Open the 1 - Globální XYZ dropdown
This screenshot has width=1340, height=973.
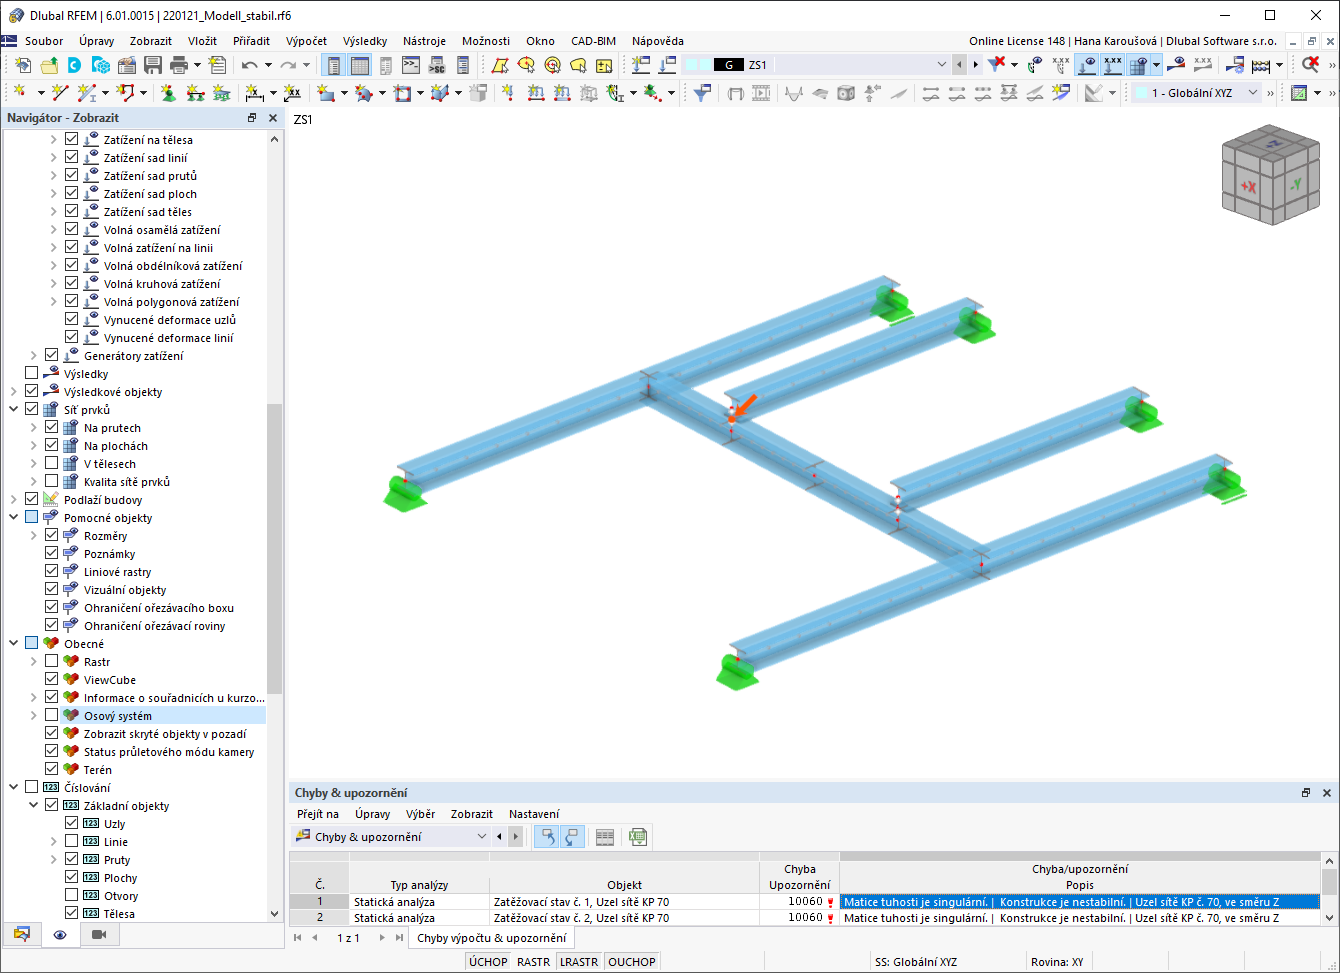pos(1251,92)
